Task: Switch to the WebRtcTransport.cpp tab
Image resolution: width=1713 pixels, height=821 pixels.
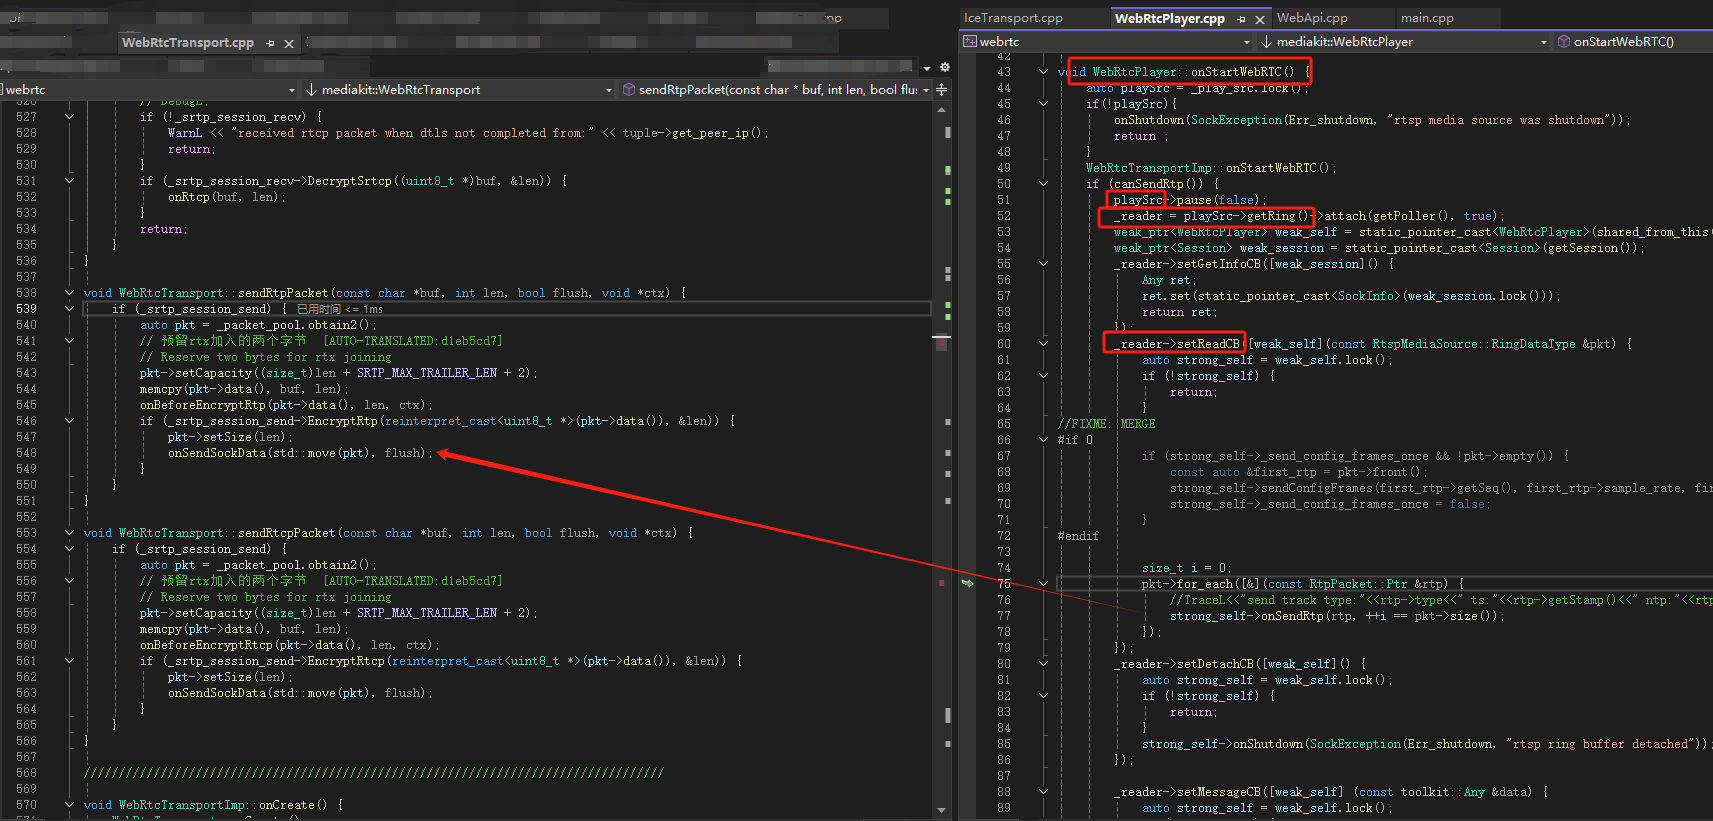Action: [188, 43]
